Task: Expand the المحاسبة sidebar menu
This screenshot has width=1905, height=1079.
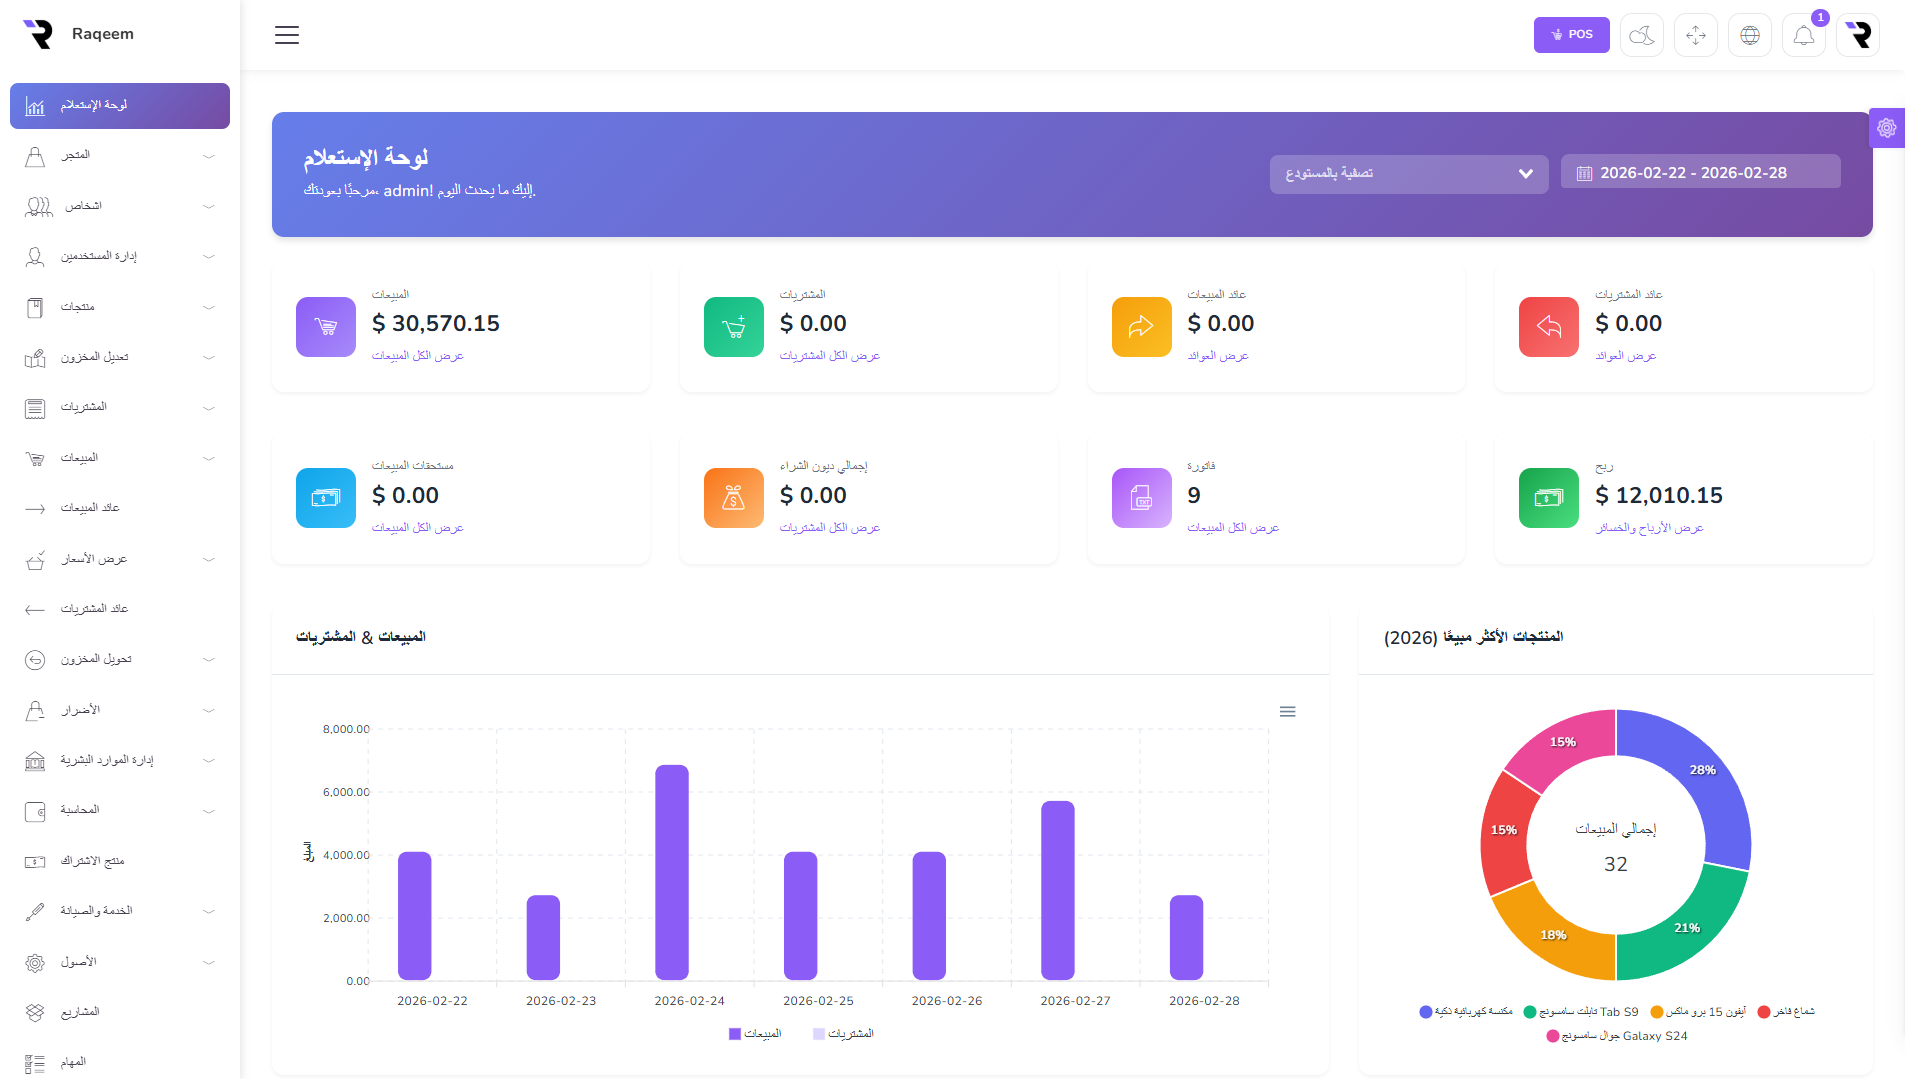Action: click(x=120, y=811)
